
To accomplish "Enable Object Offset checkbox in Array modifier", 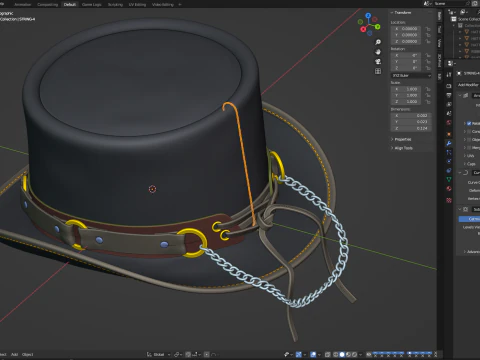I will tap(469, 139).
